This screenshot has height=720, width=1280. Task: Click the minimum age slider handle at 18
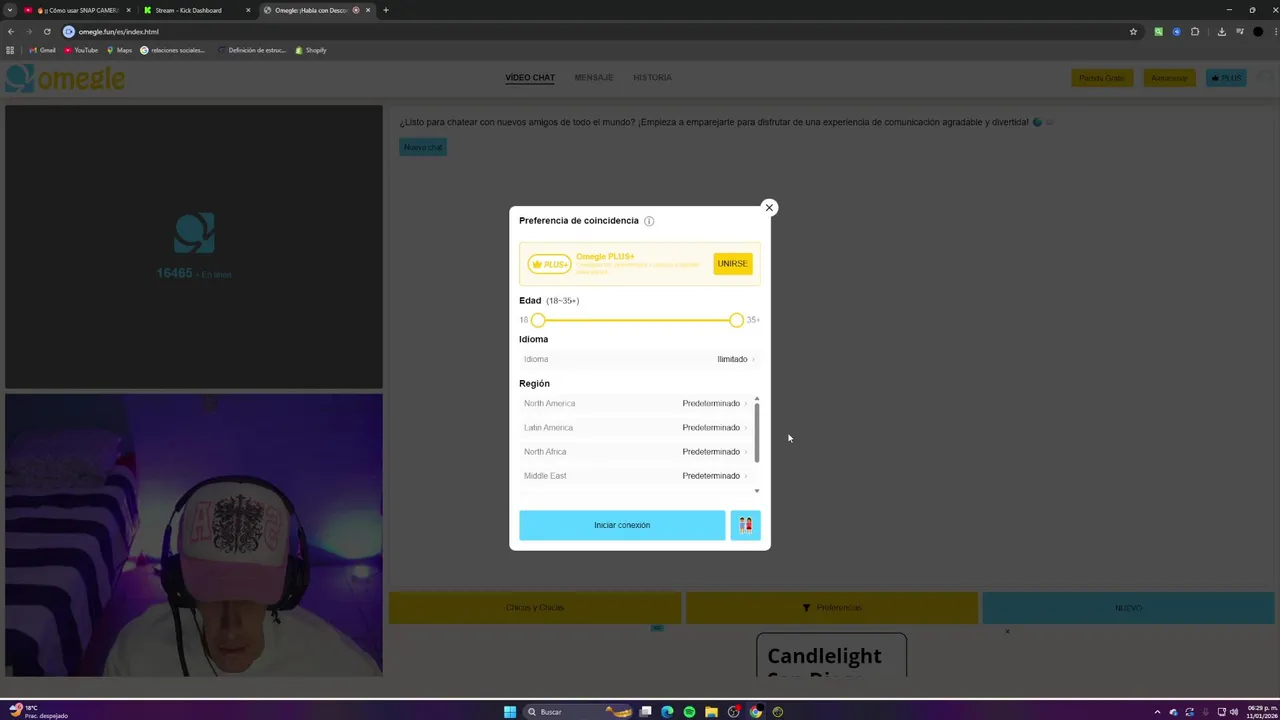pos(538,320)
